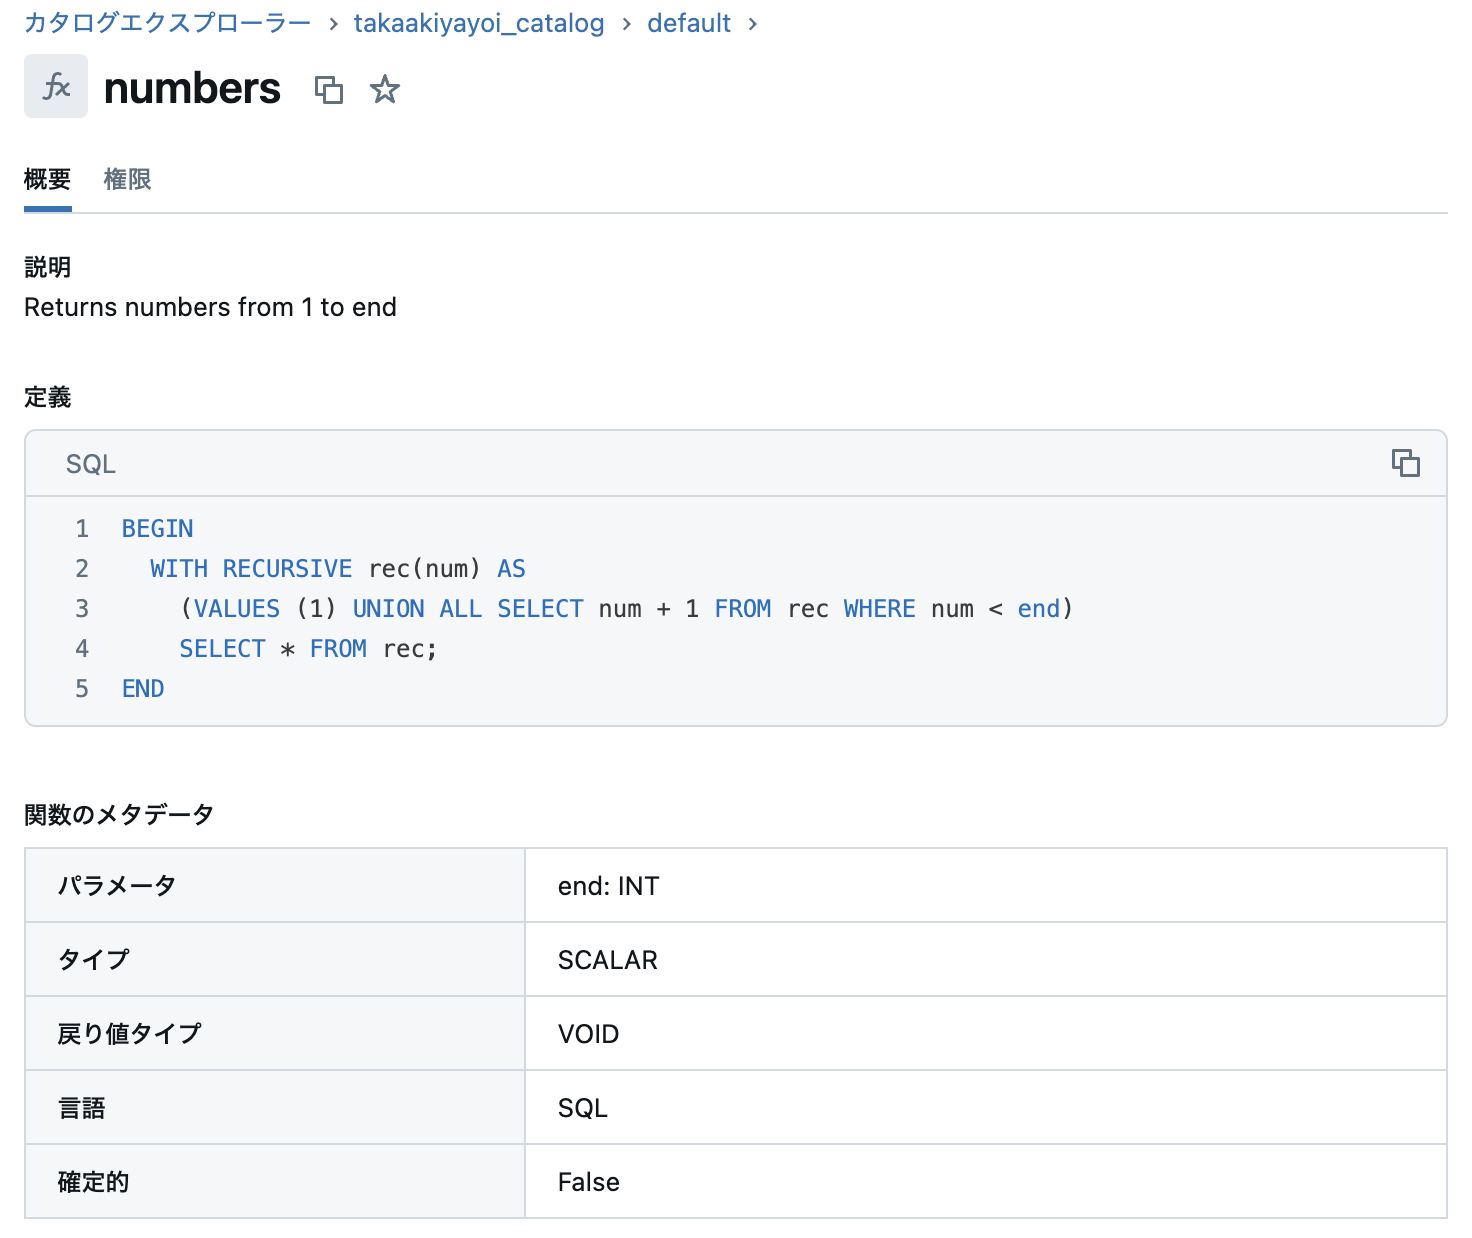Click the パラメータ row label
The height and width of the screenshot is (1238, 1472).
pyautogui.click(x=117, y=886)
